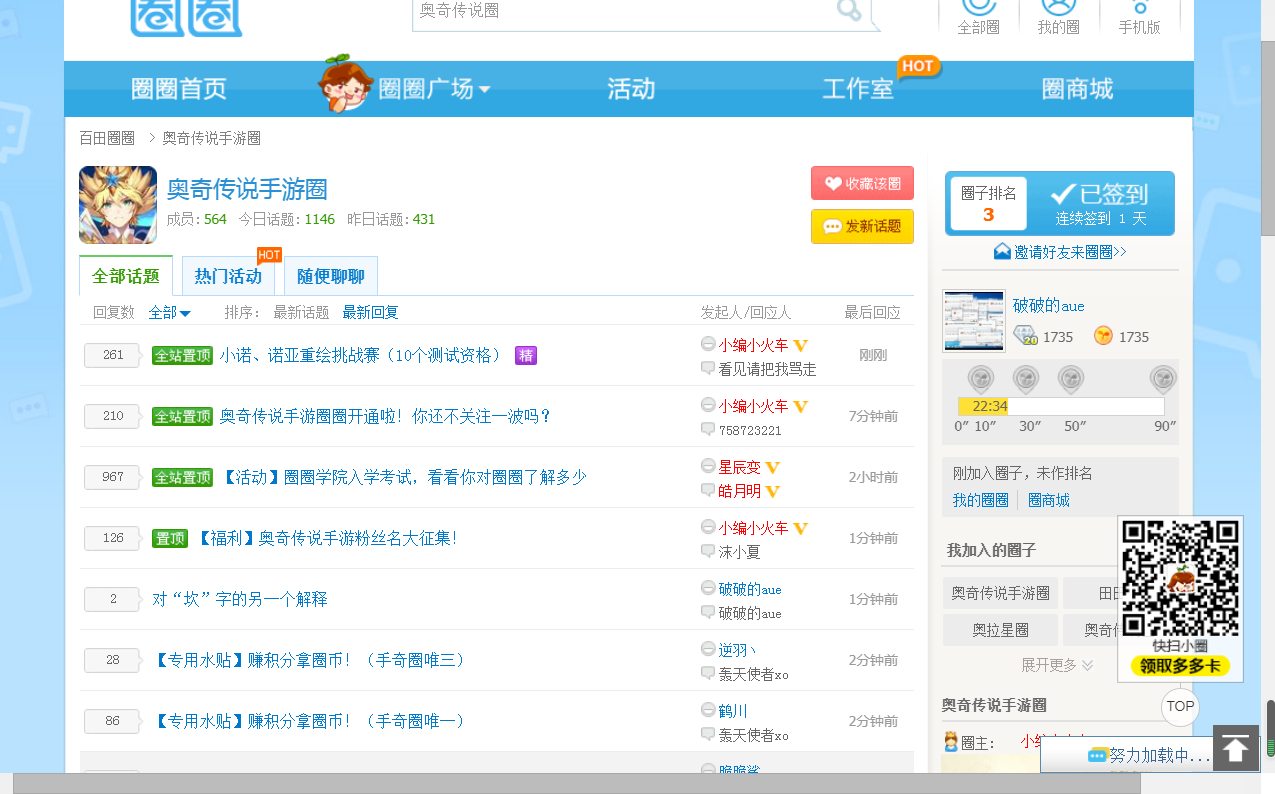This screenshot has height=794, width=1275.
Task: Click the 奥奇传说手游圈 avatar image
Action: pos(118,205)
